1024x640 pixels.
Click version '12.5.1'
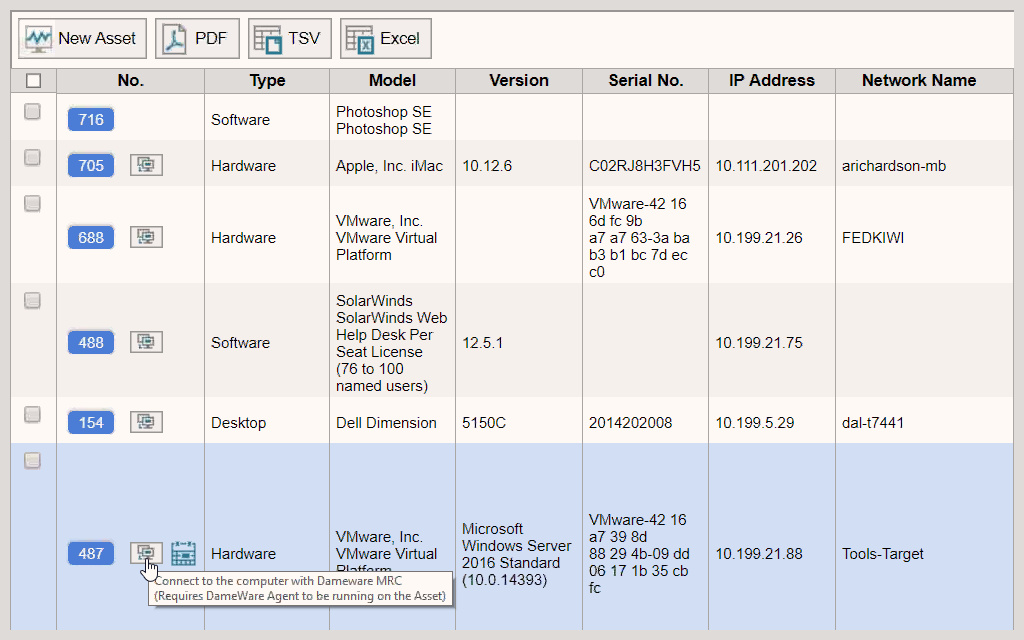482,343
